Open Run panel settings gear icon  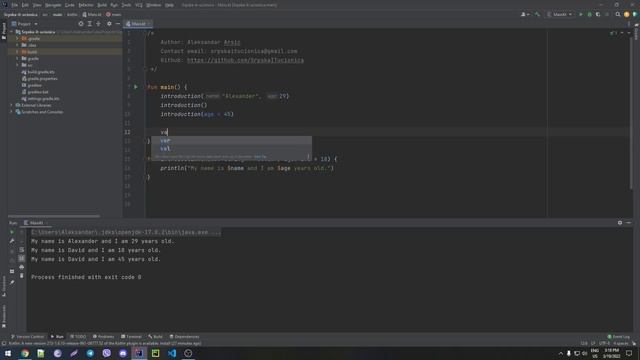point(620,223)
